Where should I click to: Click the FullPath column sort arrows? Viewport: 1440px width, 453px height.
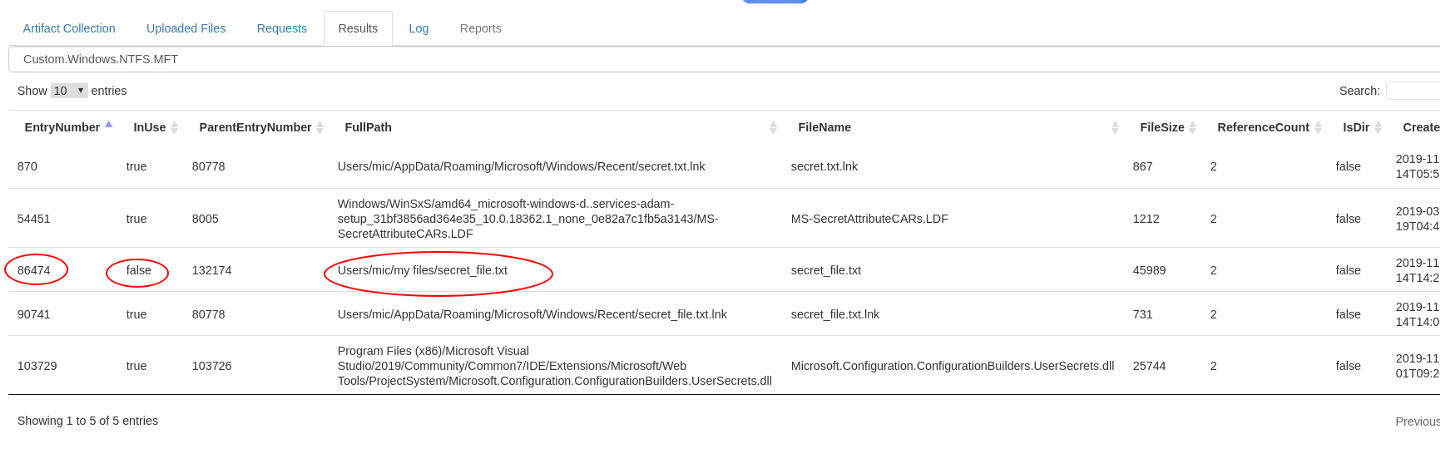tap(773, 128)
